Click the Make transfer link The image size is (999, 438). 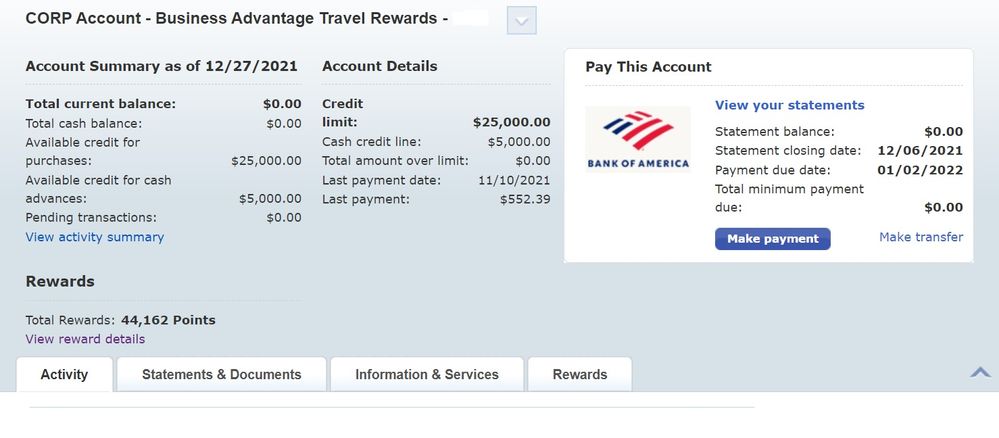click(921, 238)
